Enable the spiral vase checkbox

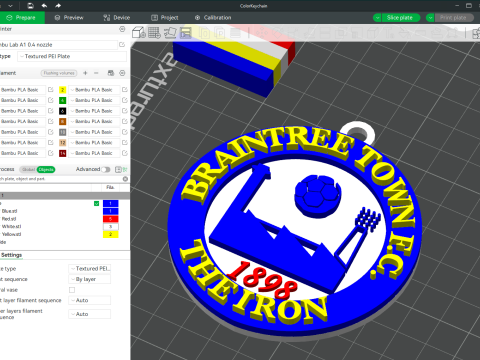[72, 290]
